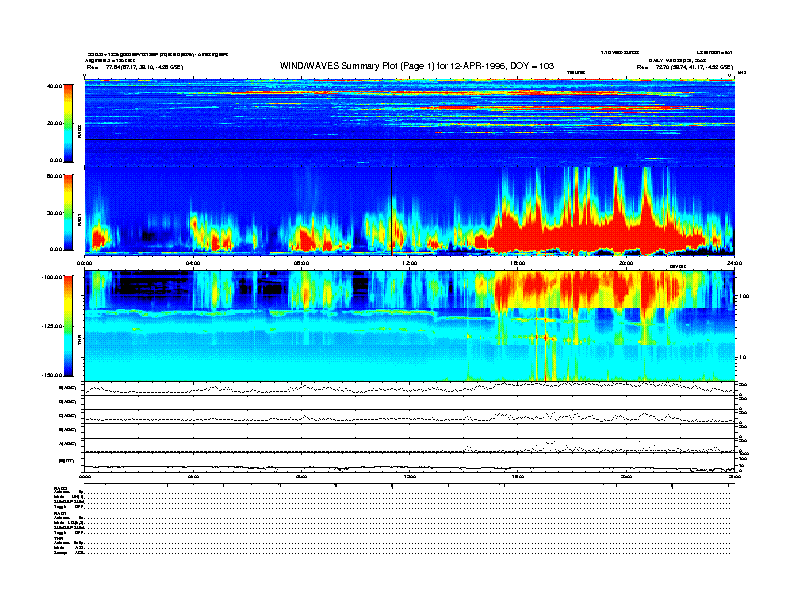
Task: Click the -125.00 color bar tick label
Action: click(52, 326)
